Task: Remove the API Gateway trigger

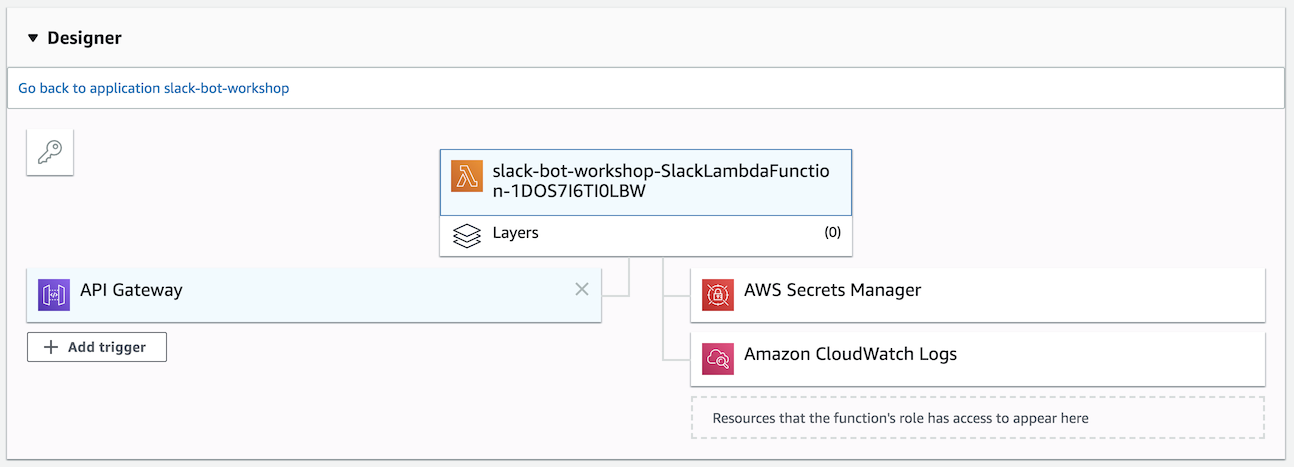Action: pyautogui.click(x=581, y=289)
